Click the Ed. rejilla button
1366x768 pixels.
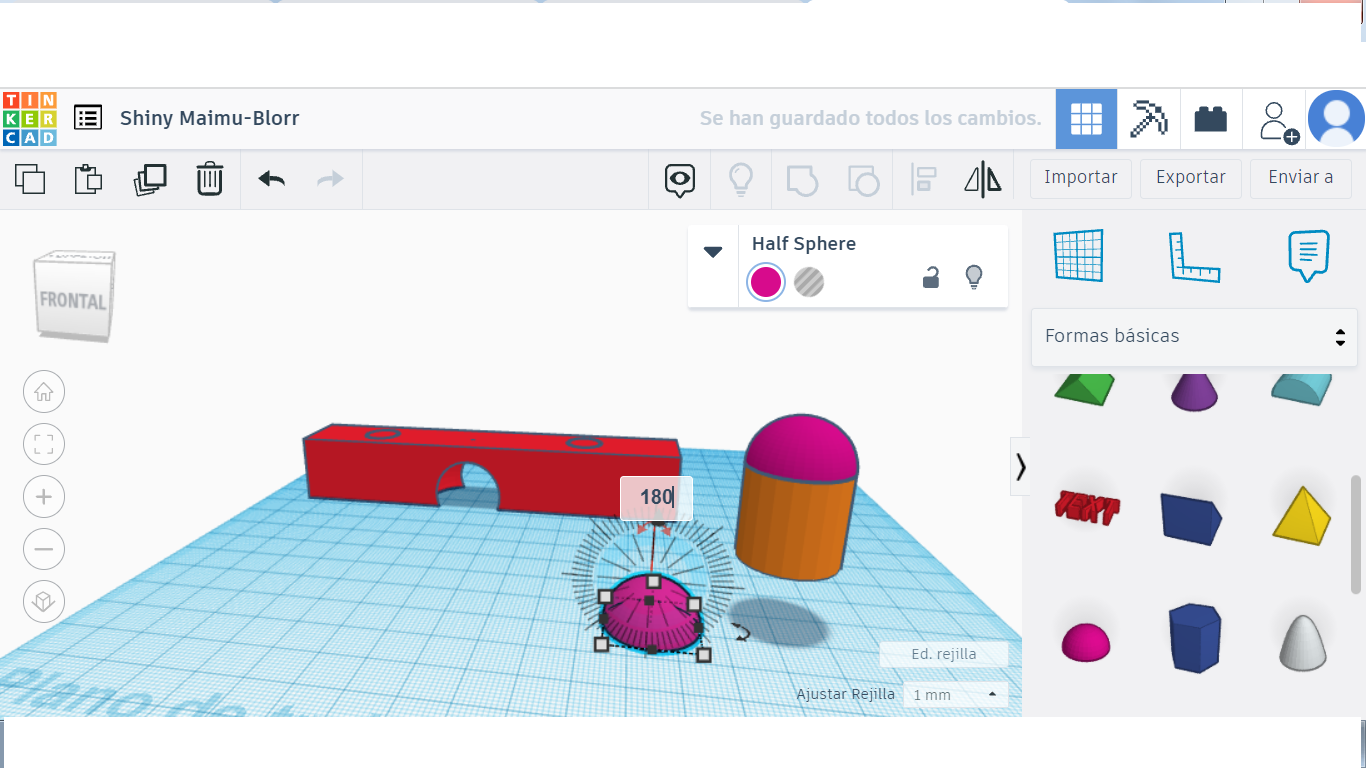coord(944,655)
